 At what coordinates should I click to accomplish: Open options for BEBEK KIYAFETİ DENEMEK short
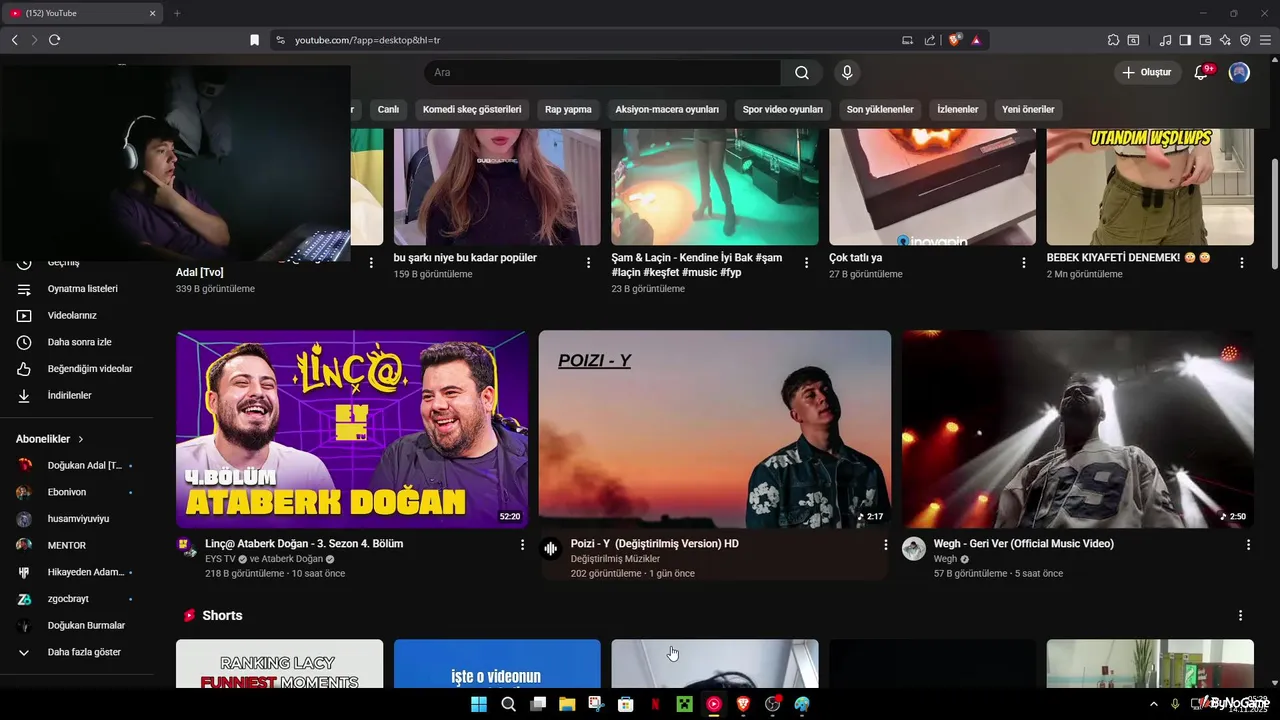tap(1242, 263)
